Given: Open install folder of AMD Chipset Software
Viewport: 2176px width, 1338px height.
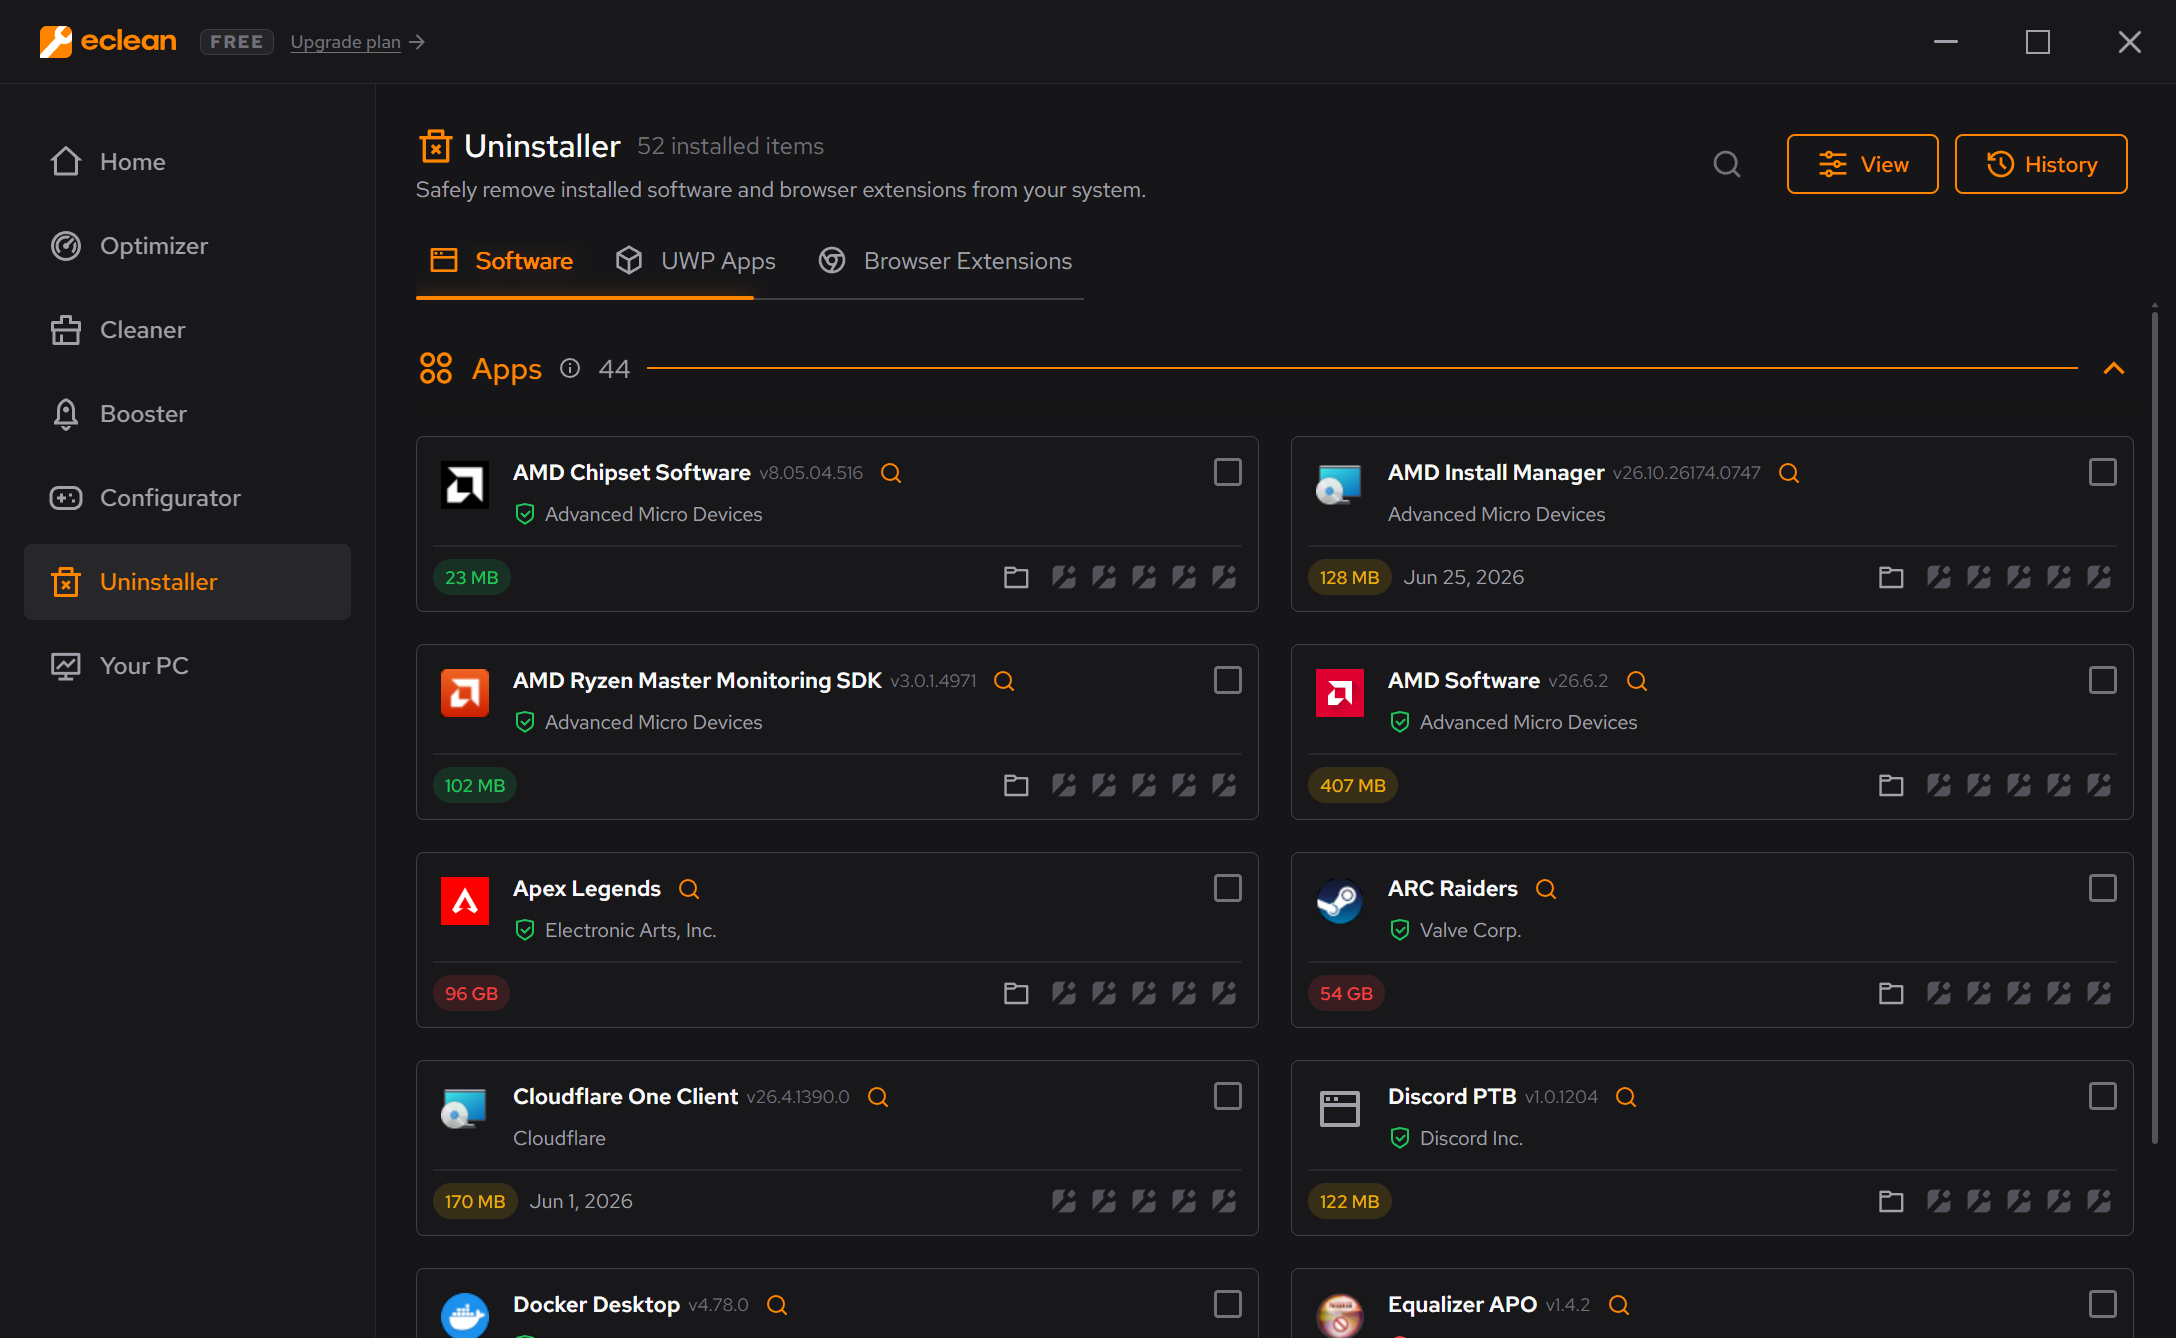Looking at the screenshot, I should click(1016, 577).
